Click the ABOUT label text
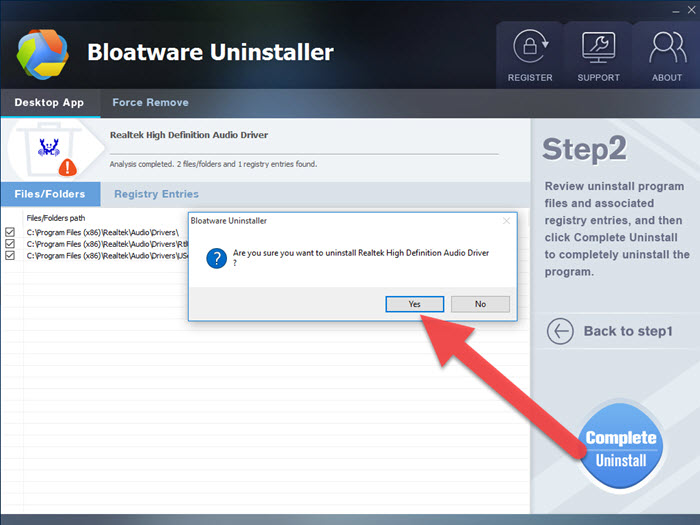700x525 pixels. click(x=667, y=78)
